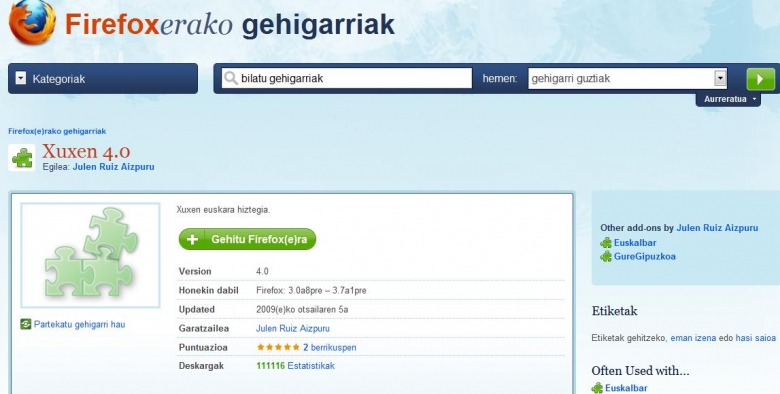
Task: Expand the Kategoriak dropdown menu
Action: [x=103, y=79]
